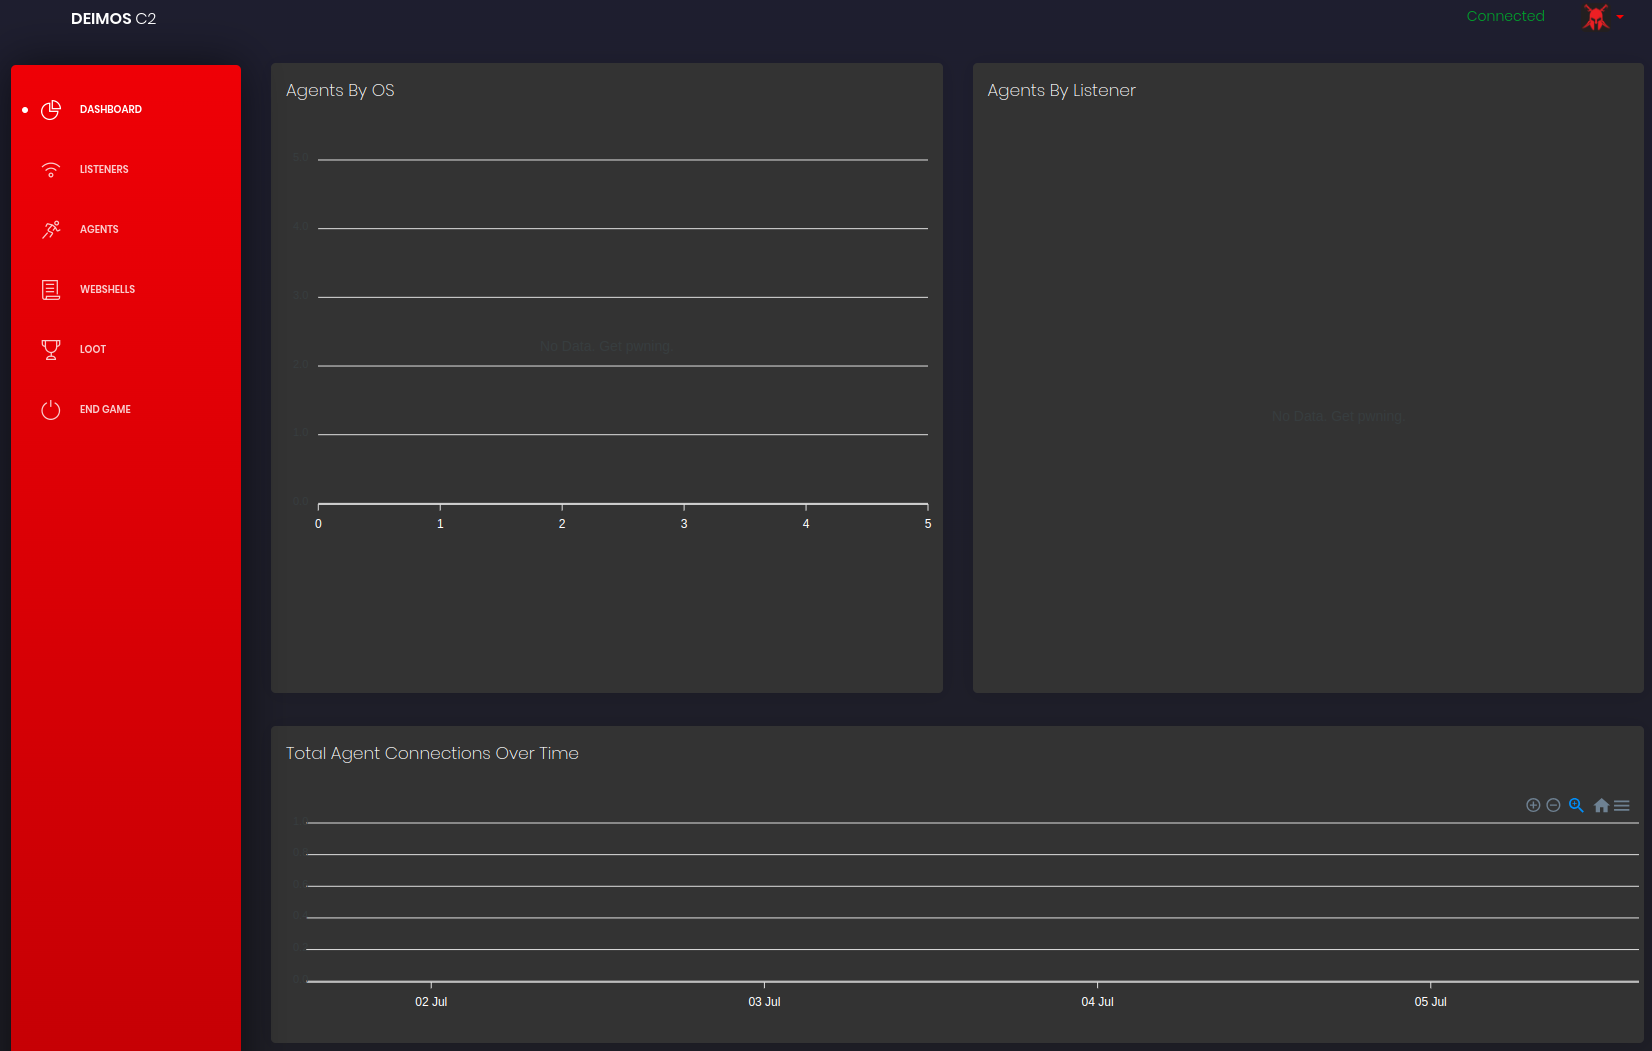
Task: Zoom in on the connections chart
Action: (1533, 805)
